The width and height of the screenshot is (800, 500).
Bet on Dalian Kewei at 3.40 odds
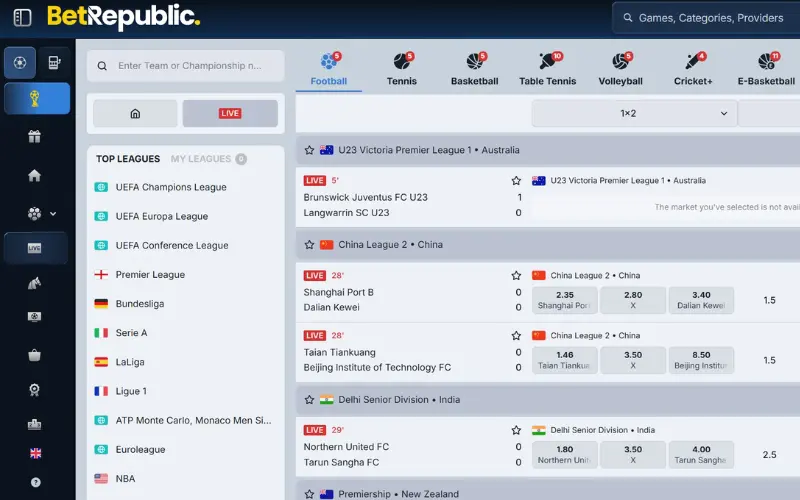pyautogui.click(x=701, y=300)
